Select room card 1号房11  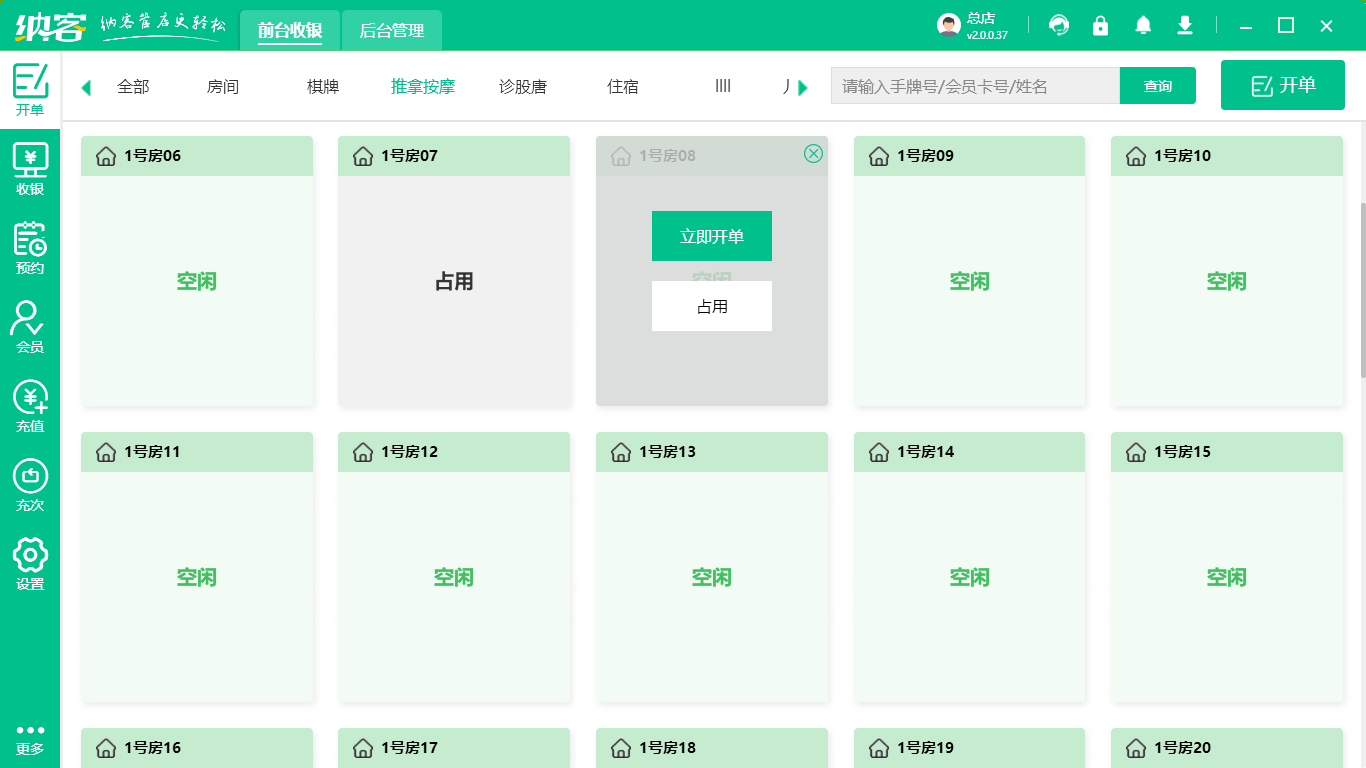pos(197,567)
